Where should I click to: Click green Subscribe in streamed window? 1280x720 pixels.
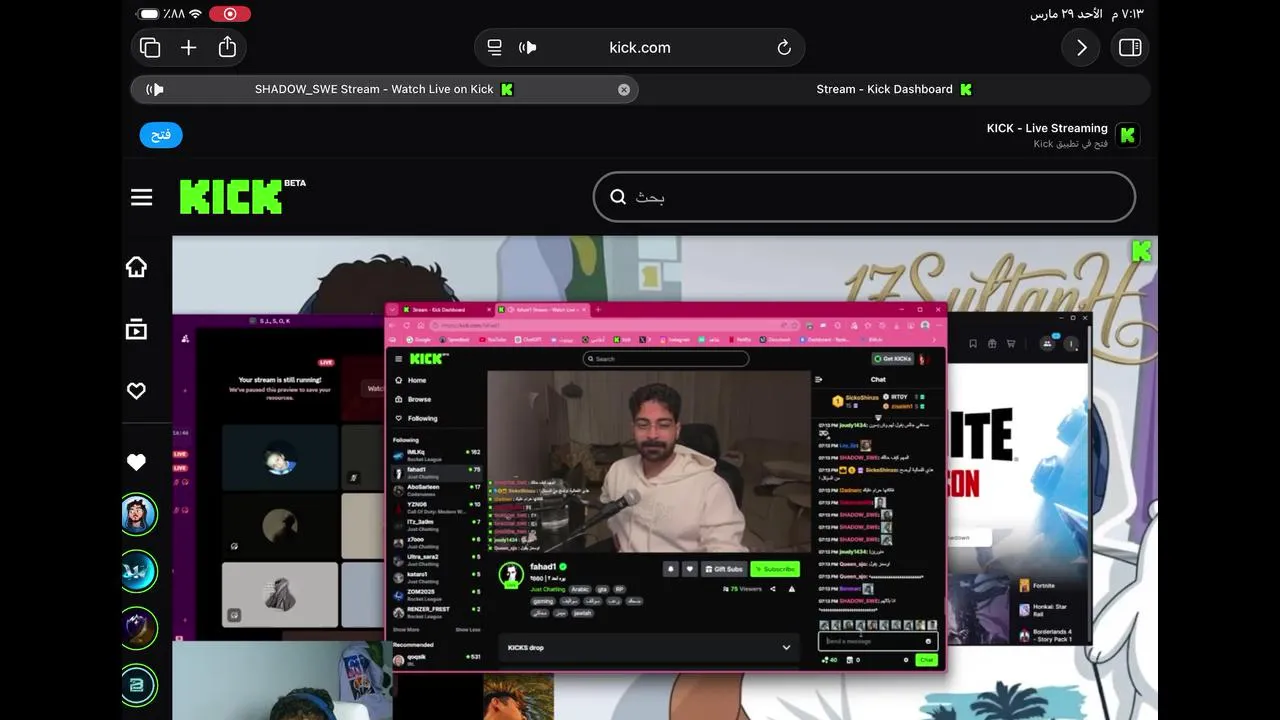point(775,569)
